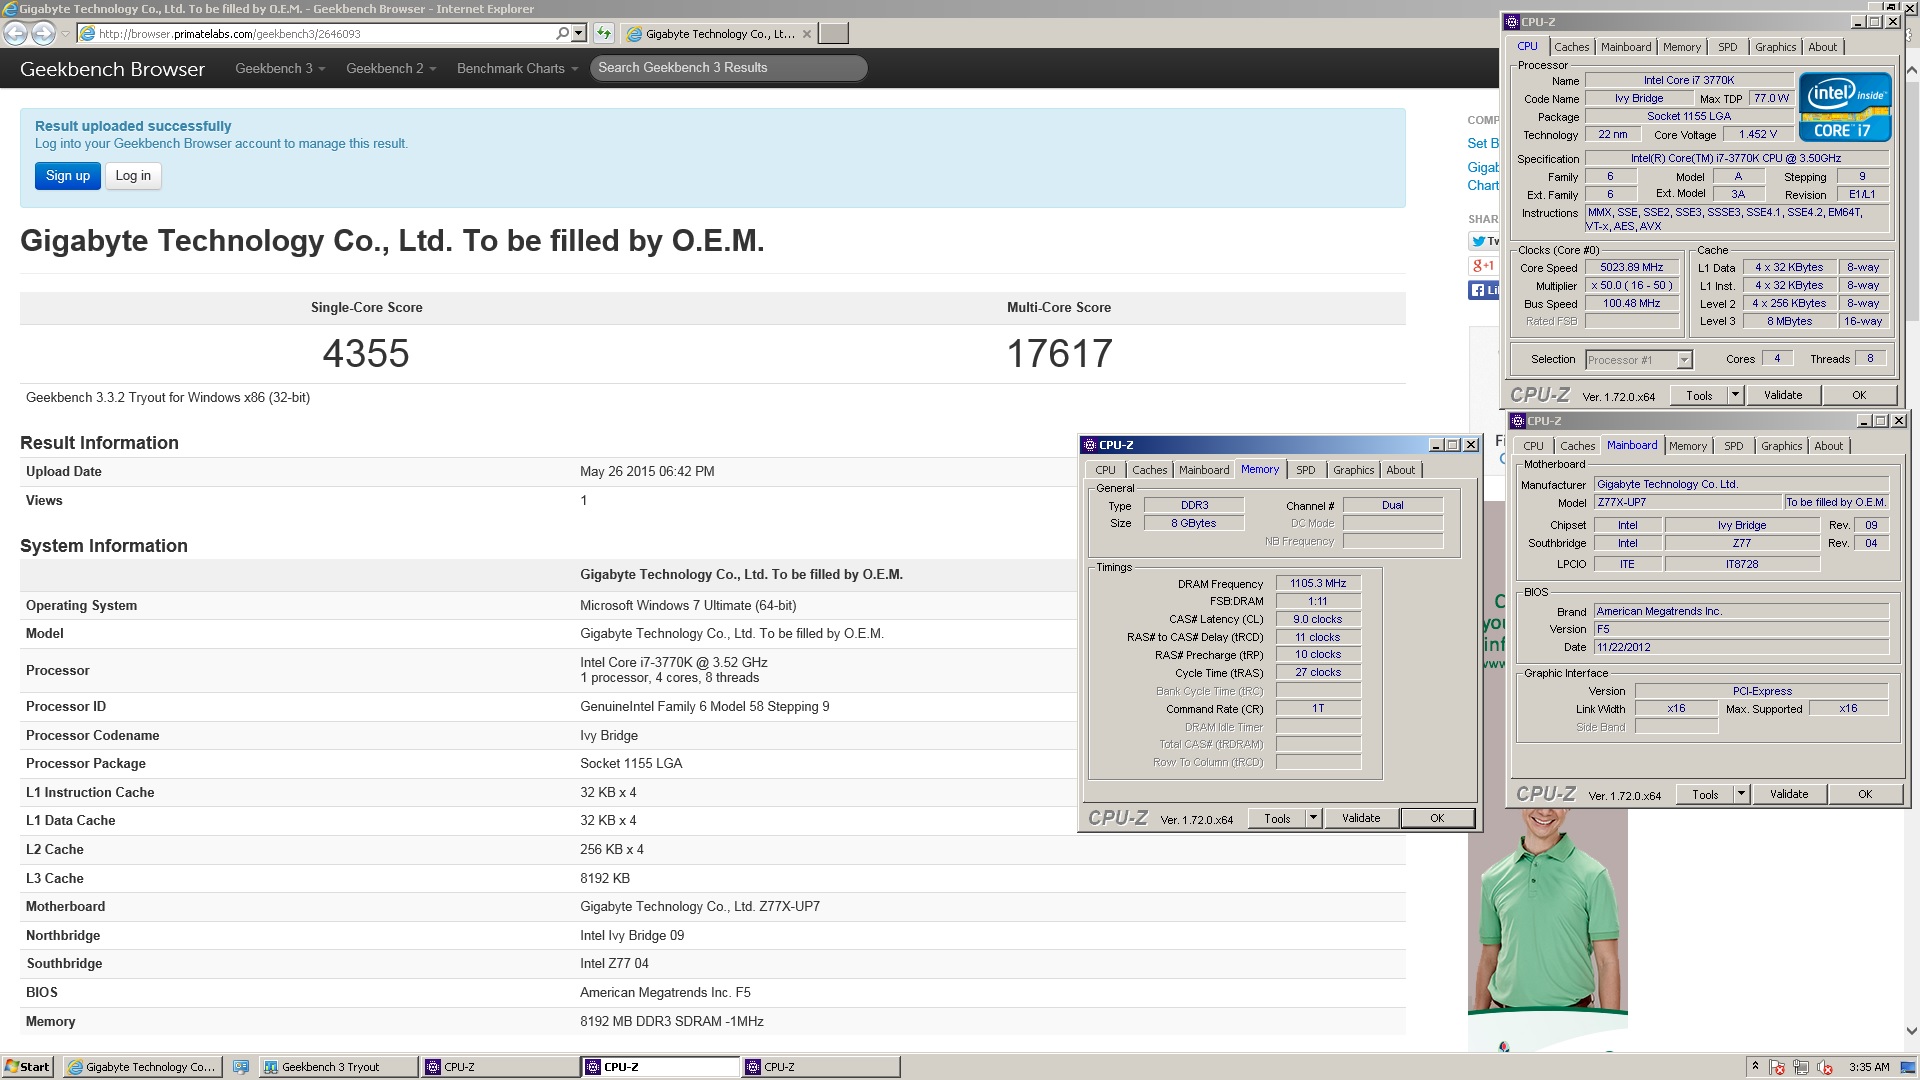
Task: Switch to Internet Explorer taskbar item
Action: [141, 1067]
